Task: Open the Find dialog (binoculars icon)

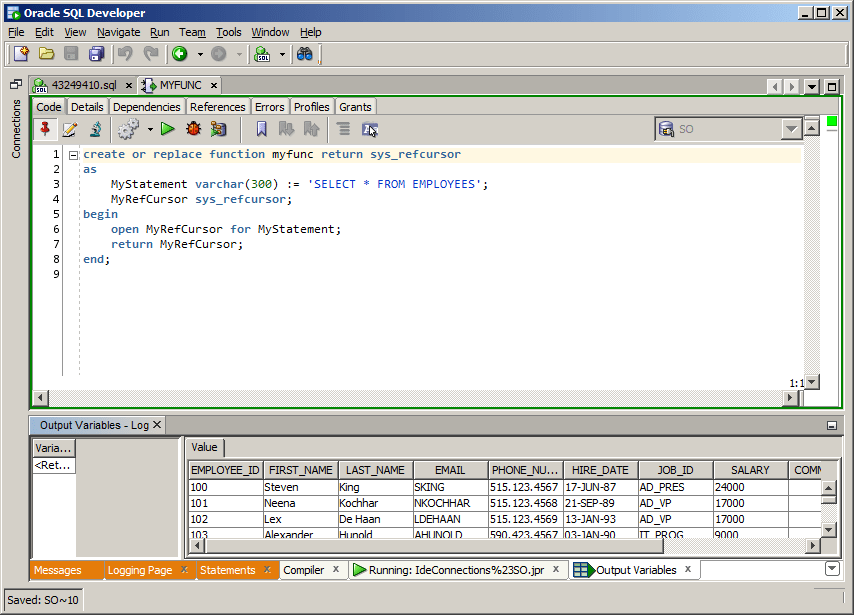Action: 305,53
